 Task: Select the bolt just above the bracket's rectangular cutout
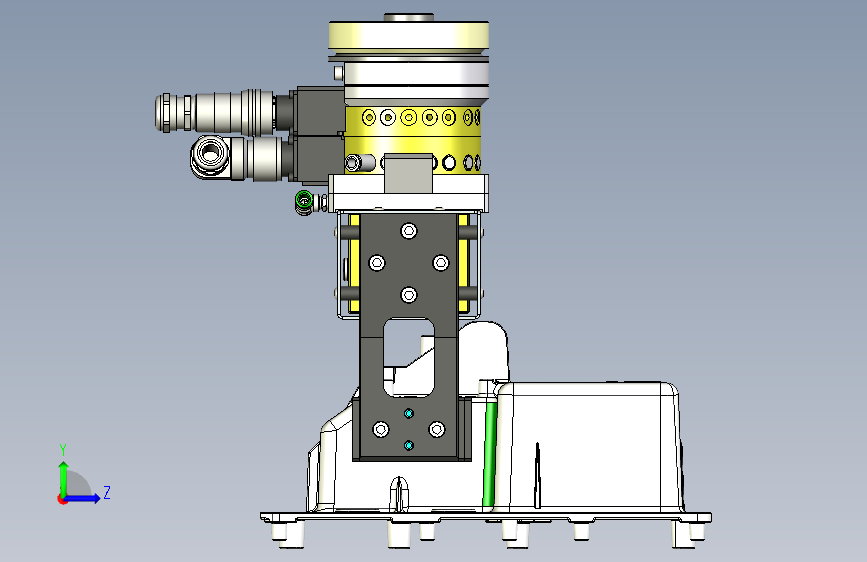[x=409, y=295]
